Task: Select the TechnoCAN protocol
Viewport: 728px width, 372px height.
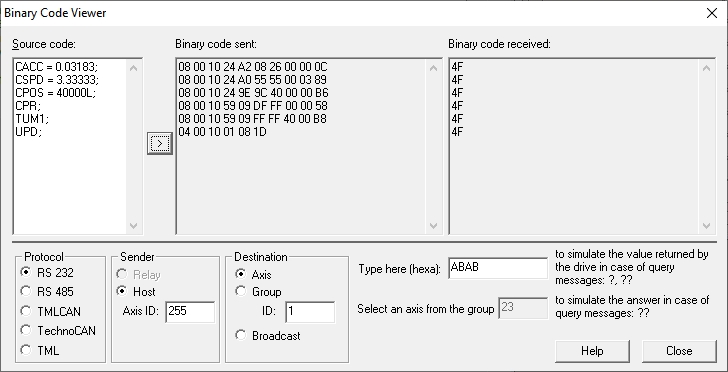Action: pyautogui.click(x=58, y=331)
